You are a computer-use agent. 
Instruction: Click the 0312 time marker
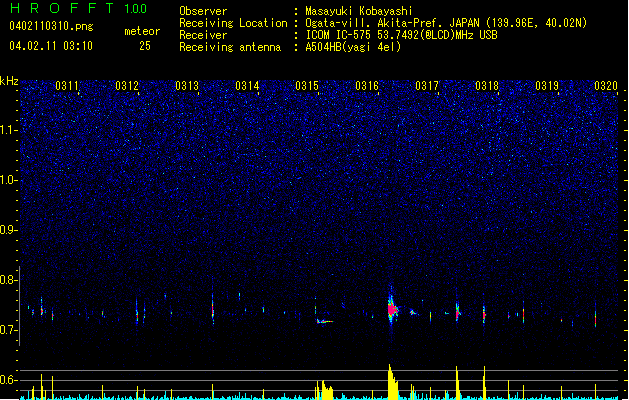click(127, 86)
